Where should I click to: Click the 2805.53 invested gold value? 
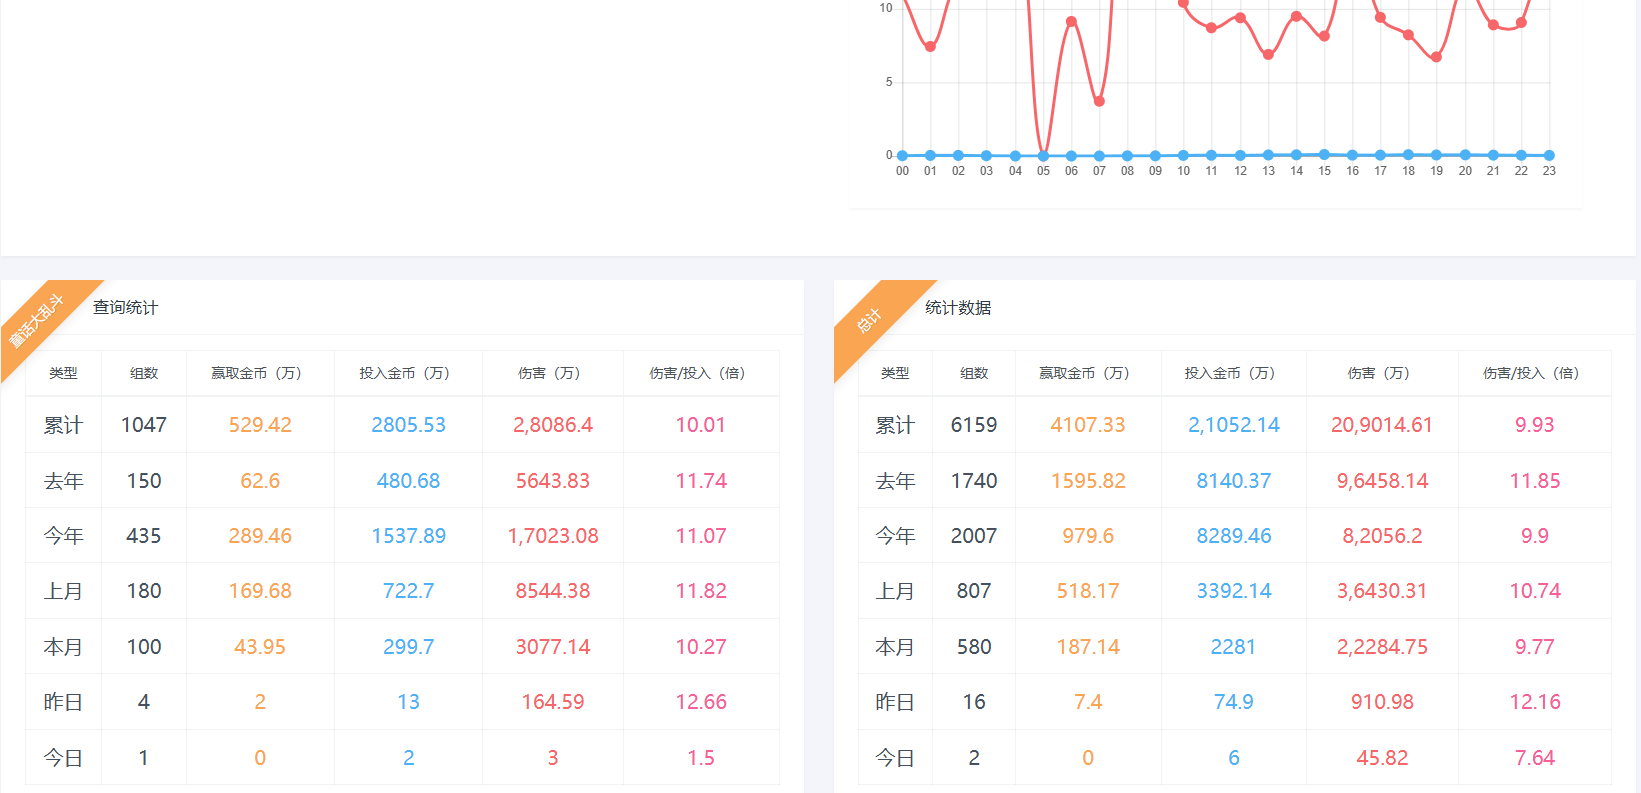[408, 425]
